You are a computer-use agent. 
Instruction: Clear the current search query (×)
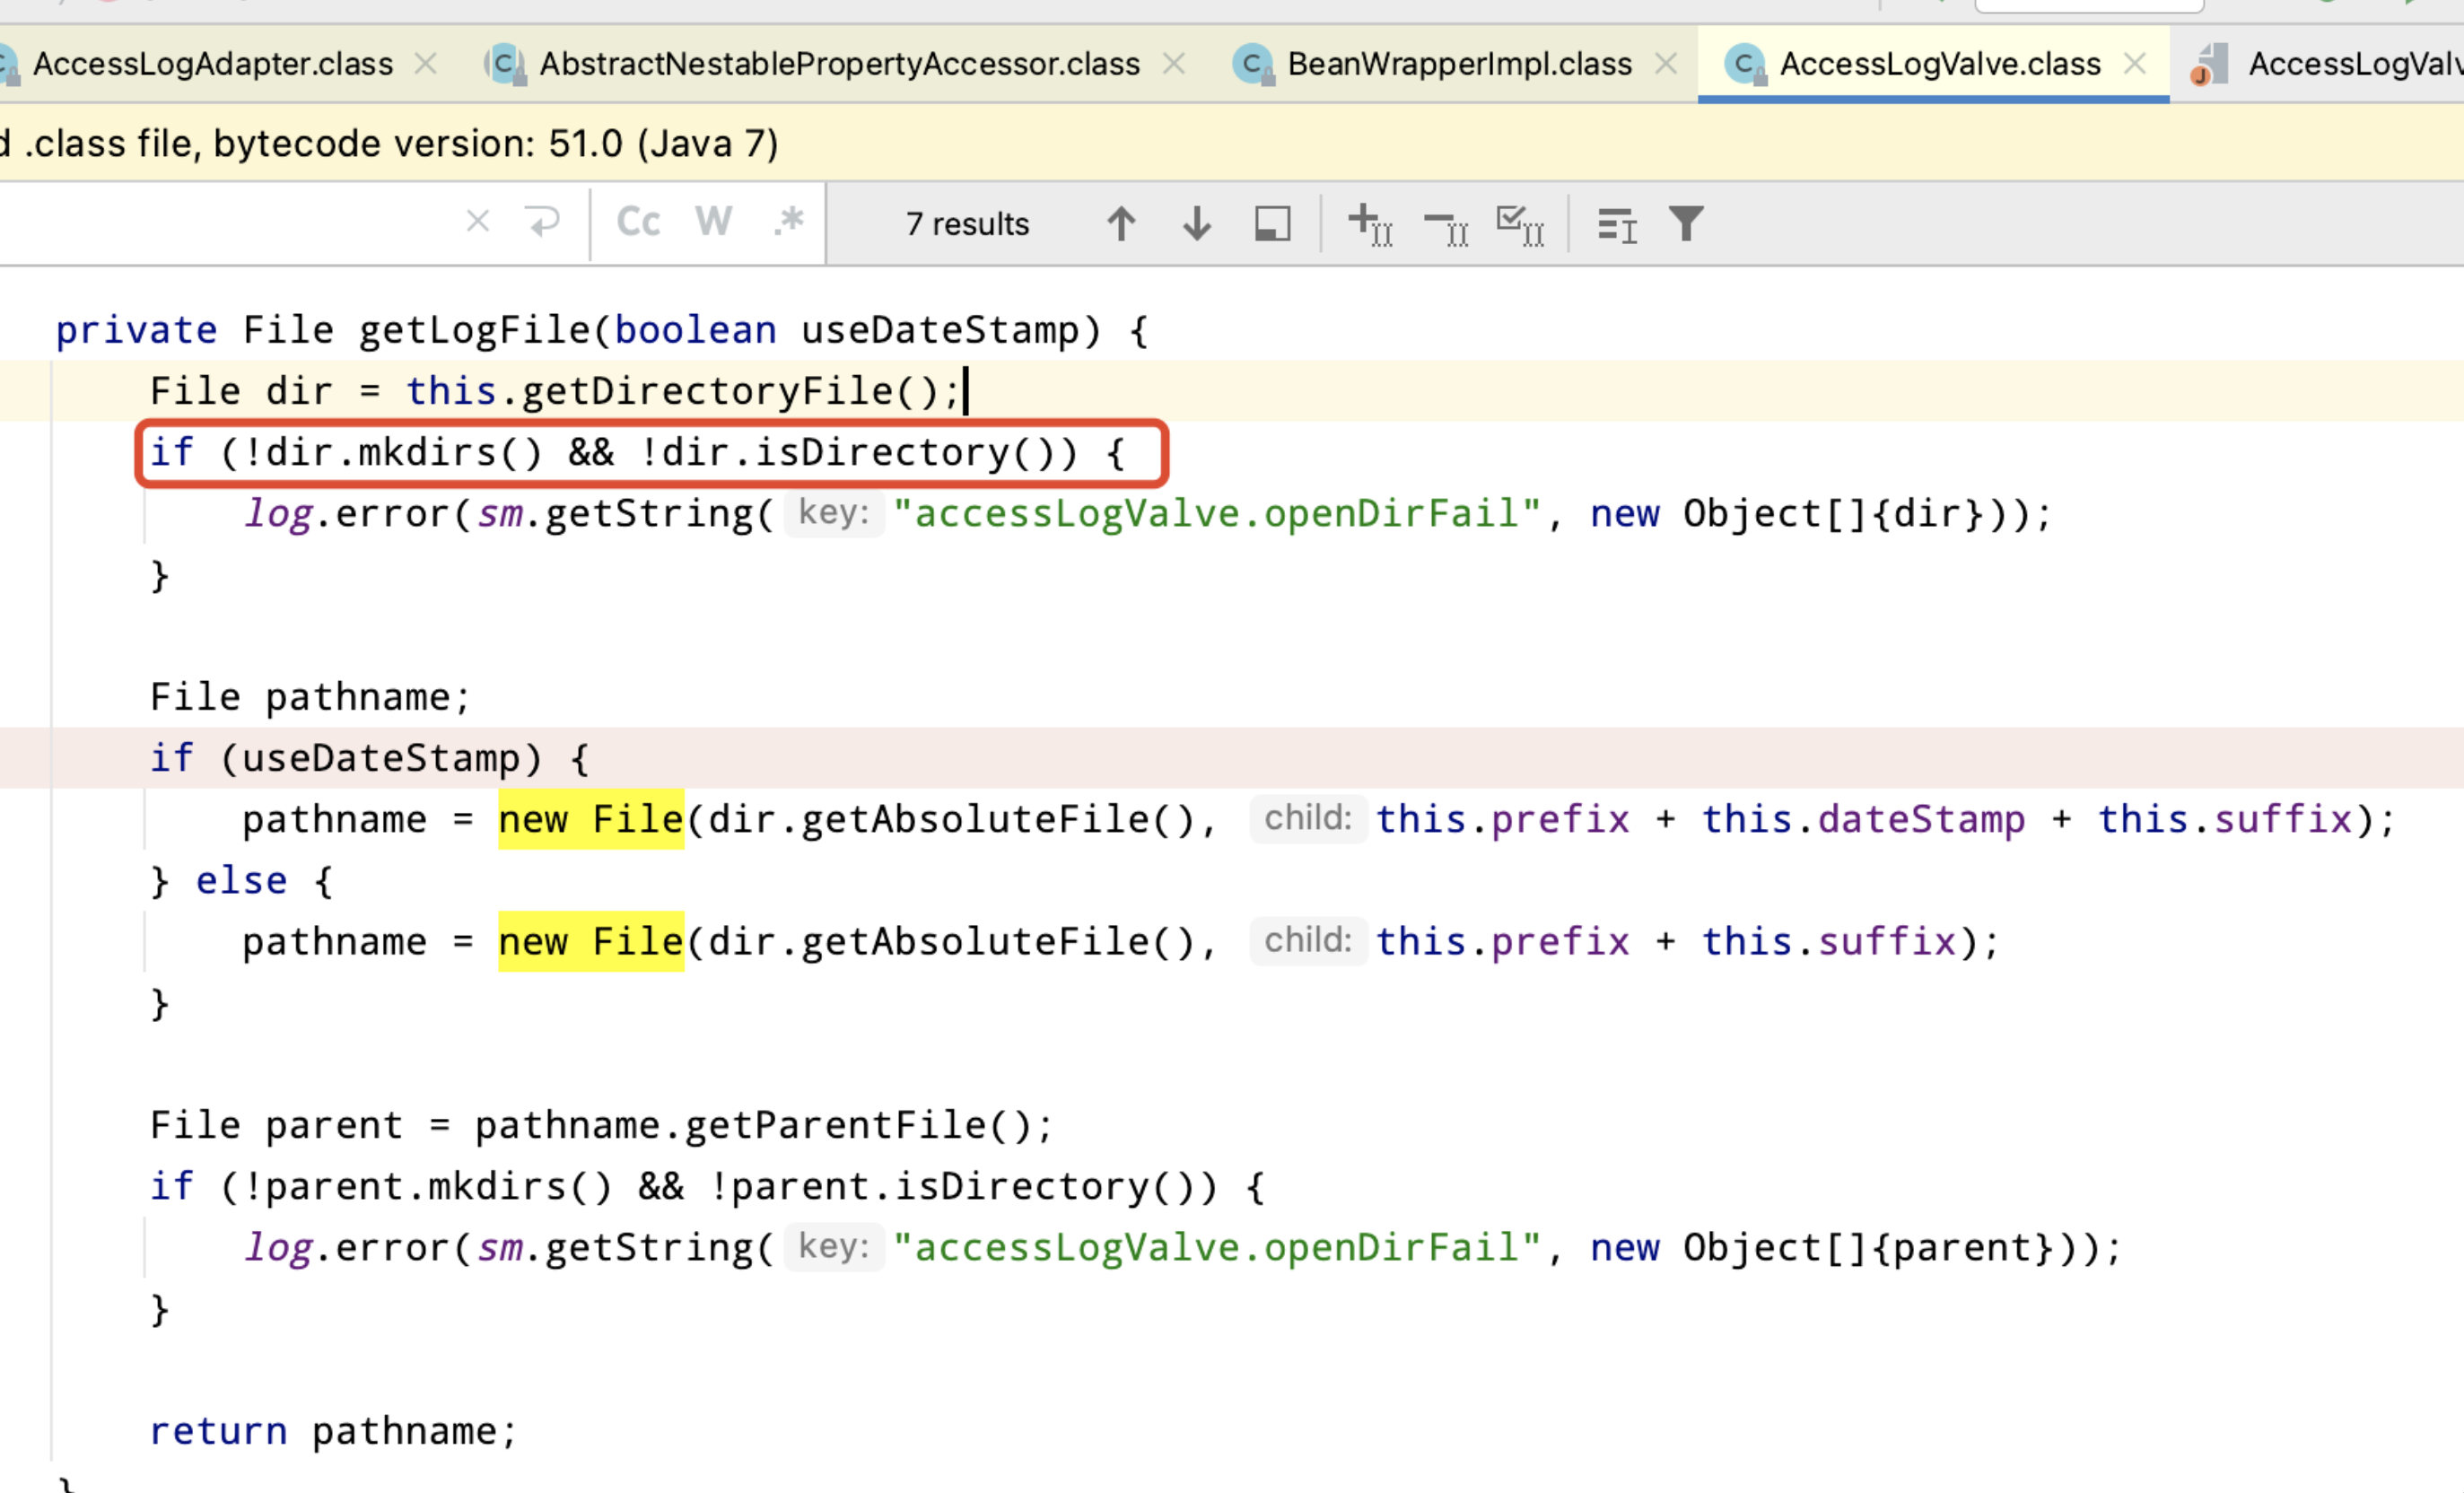[x=476, y=223]
